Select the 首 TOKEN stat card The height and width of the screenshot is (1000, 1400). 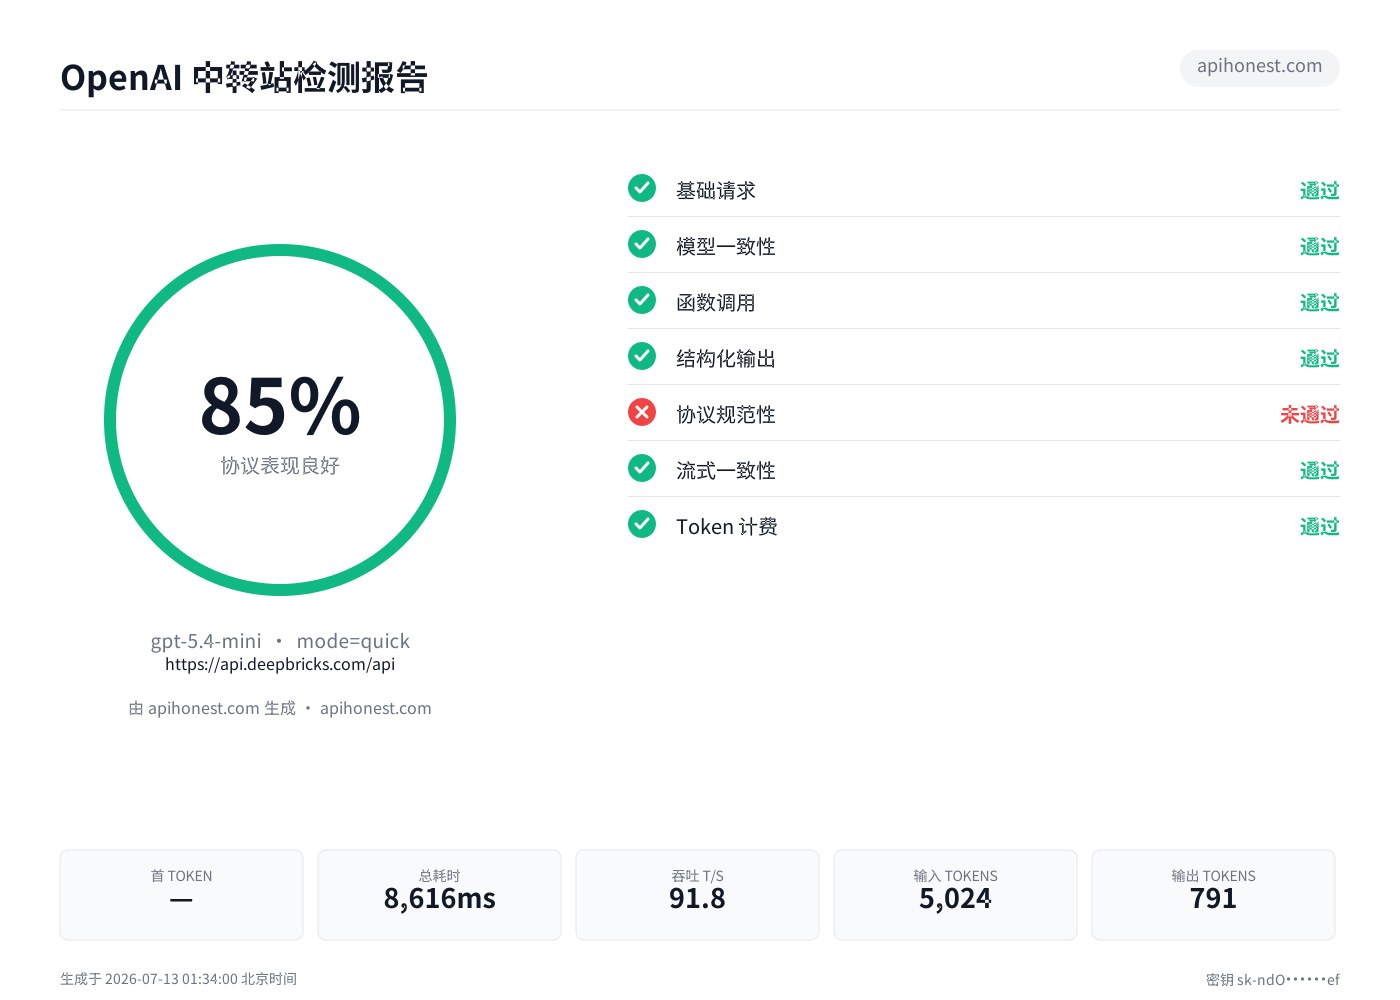click(181, 895)
